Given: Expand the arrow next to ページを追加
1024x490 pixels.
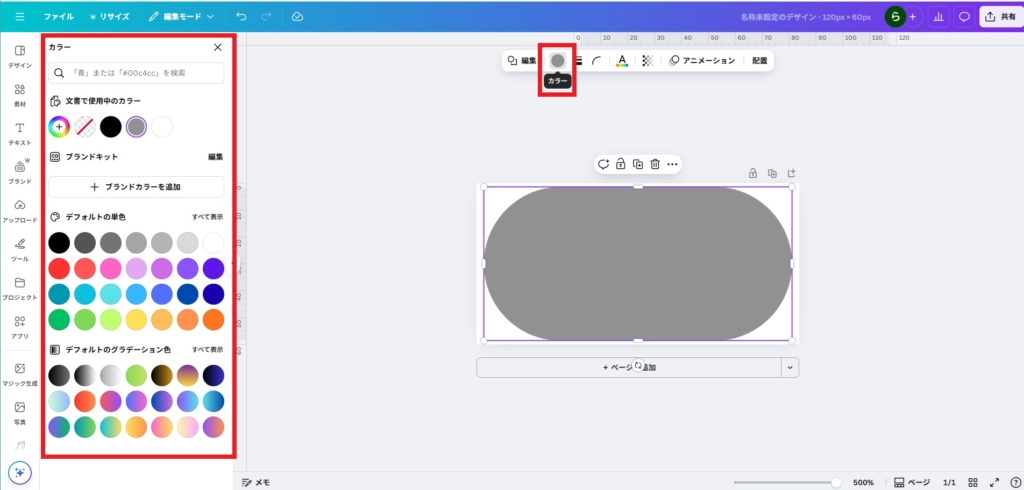Looking at the screenshot, I should click(x=790, y=367).
